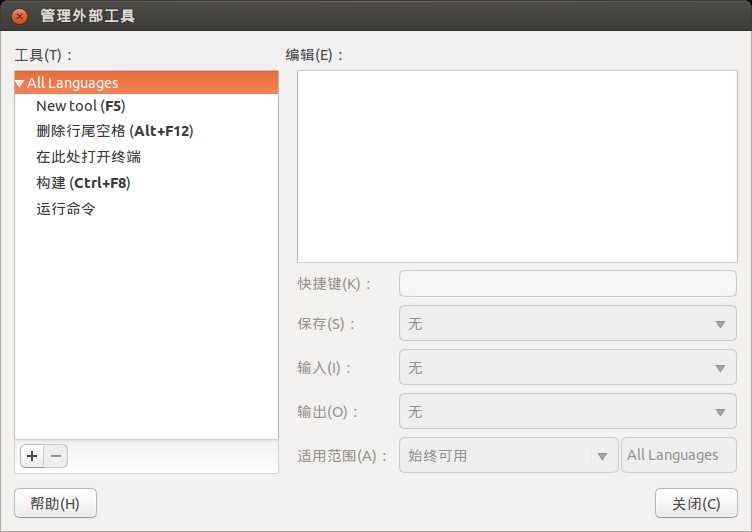Click the minus button to remove a tool
The image size is (752, 532).
[56, 456]
